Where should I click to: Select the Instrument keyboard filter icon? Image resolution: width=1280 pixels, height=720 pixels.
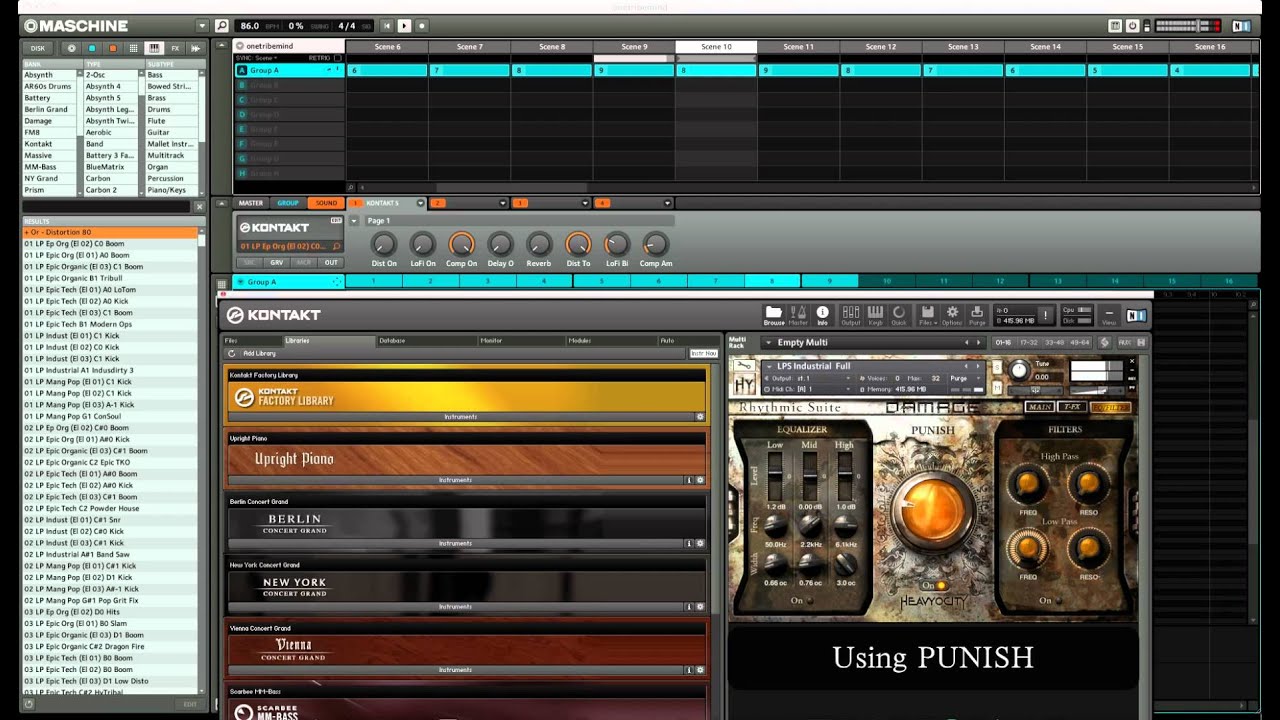coord(154,48)
